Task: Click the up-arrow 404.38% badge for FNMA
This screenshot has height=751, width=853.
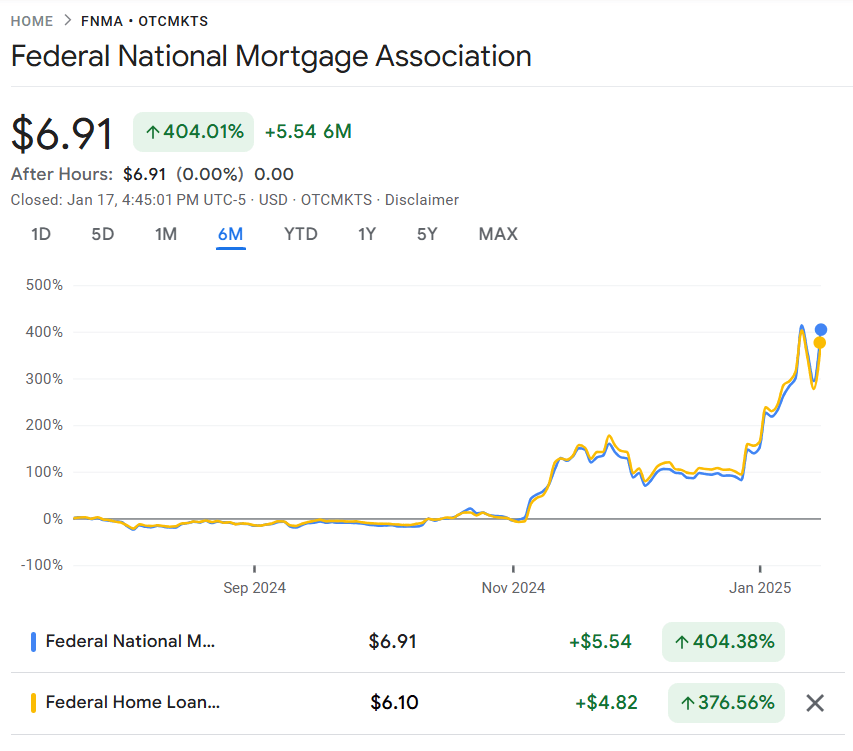Action: pyautogui.click(x=723, y=642)
